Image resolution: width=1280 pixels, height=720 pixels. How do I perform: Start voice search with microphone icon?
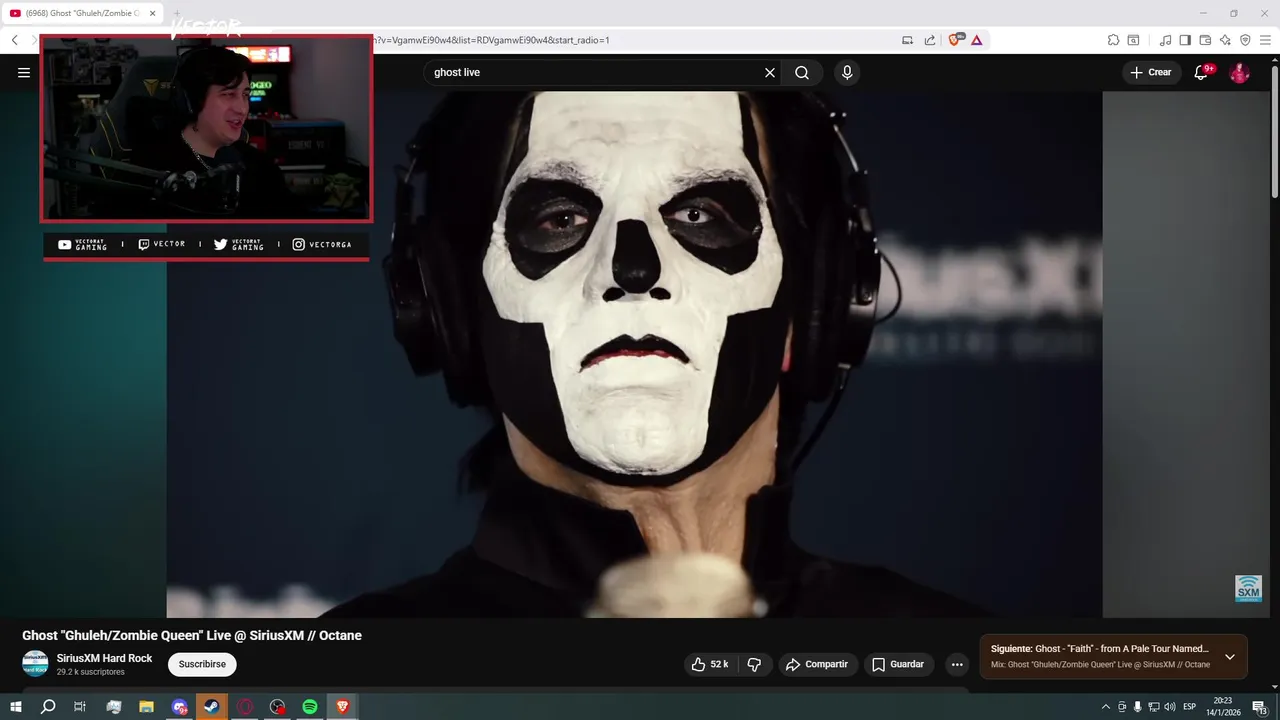click(x=847, y=72)
